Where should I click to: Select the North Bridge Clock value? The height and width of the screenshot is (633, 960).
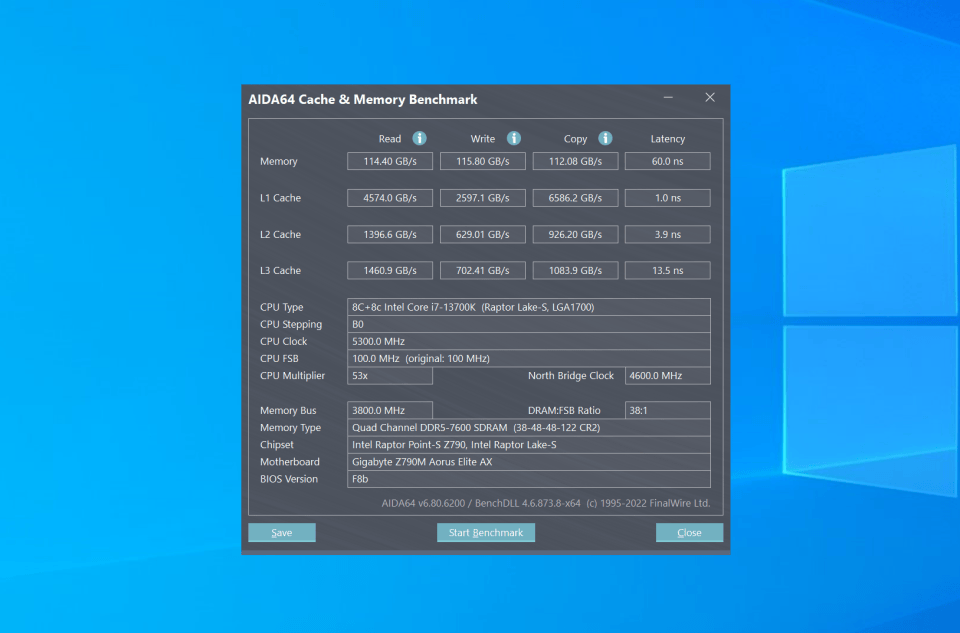click(667, 376)
